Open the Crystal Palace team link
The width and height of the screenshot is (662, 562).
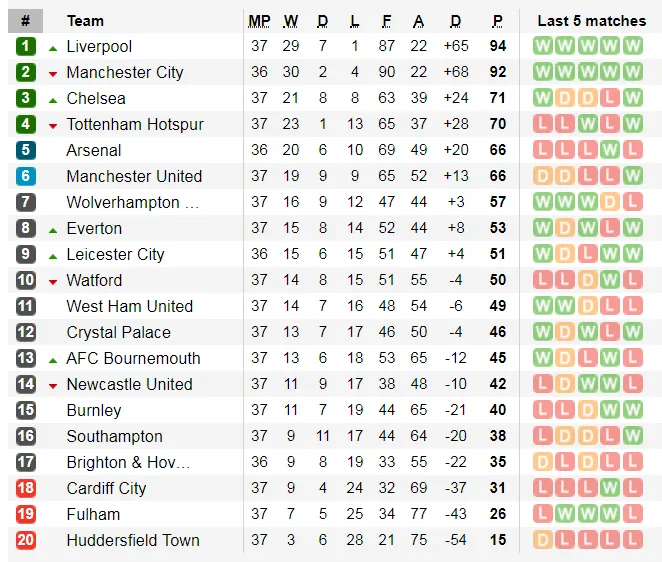[118, 332]
